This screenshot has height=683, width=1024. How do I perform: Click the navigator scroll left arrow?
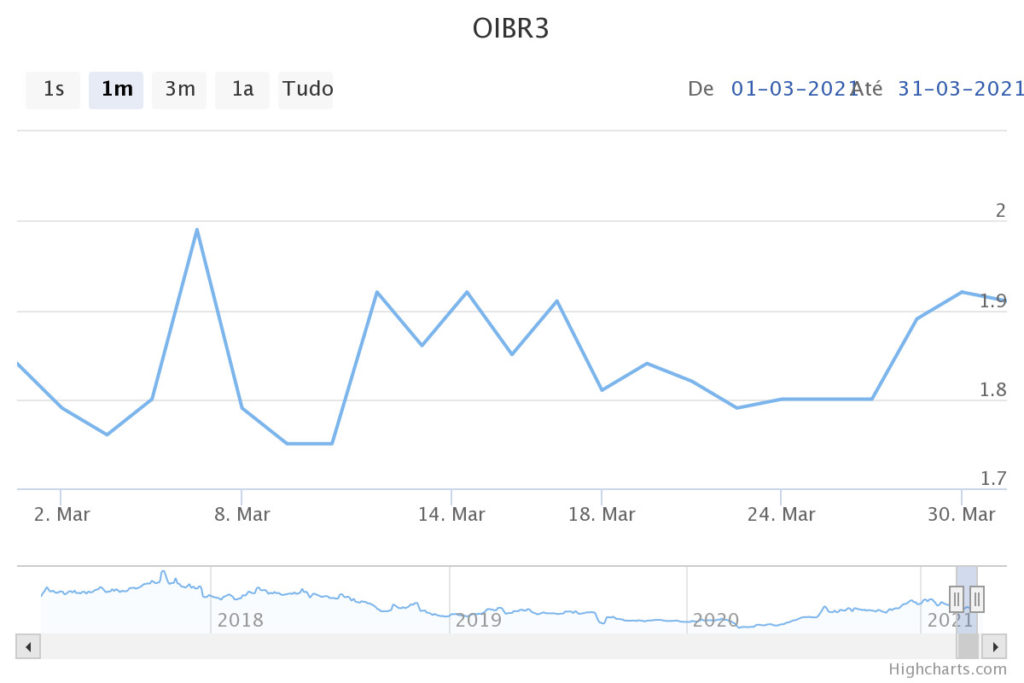[x=28, y=646]
